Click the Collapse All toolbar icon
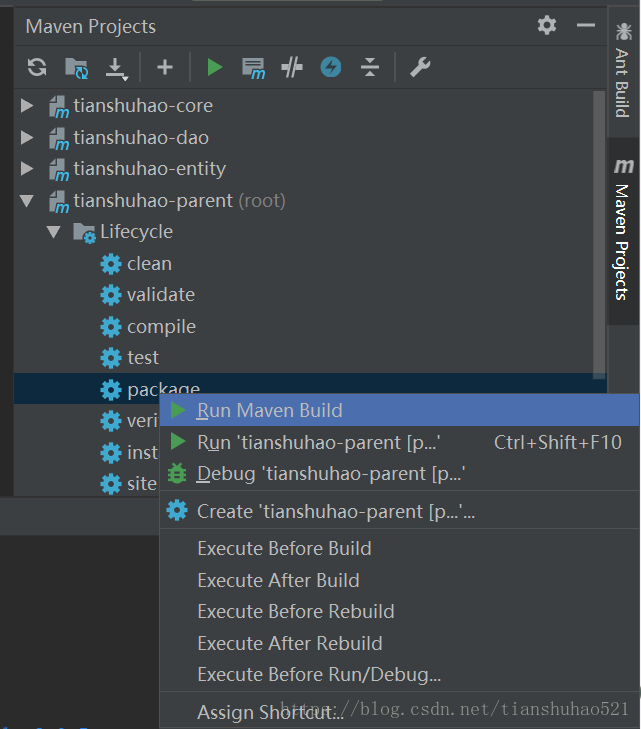Image resolution: width=641 pixels, height=729 pixels. click(x=370, y=67)
